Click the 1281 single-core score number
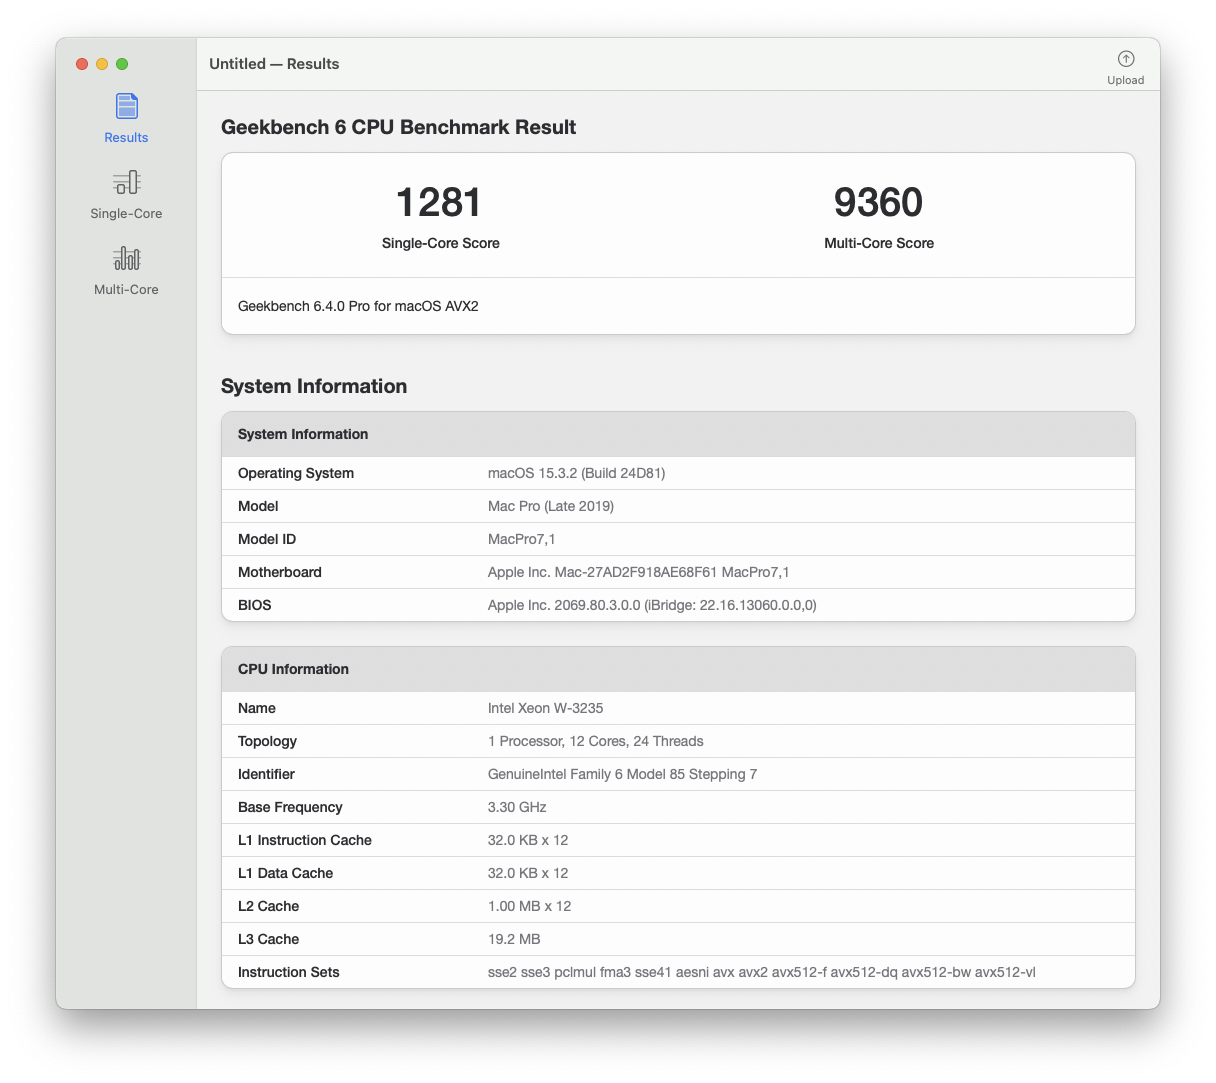Screen dimensions: 1216x1083 pos(439,203)
